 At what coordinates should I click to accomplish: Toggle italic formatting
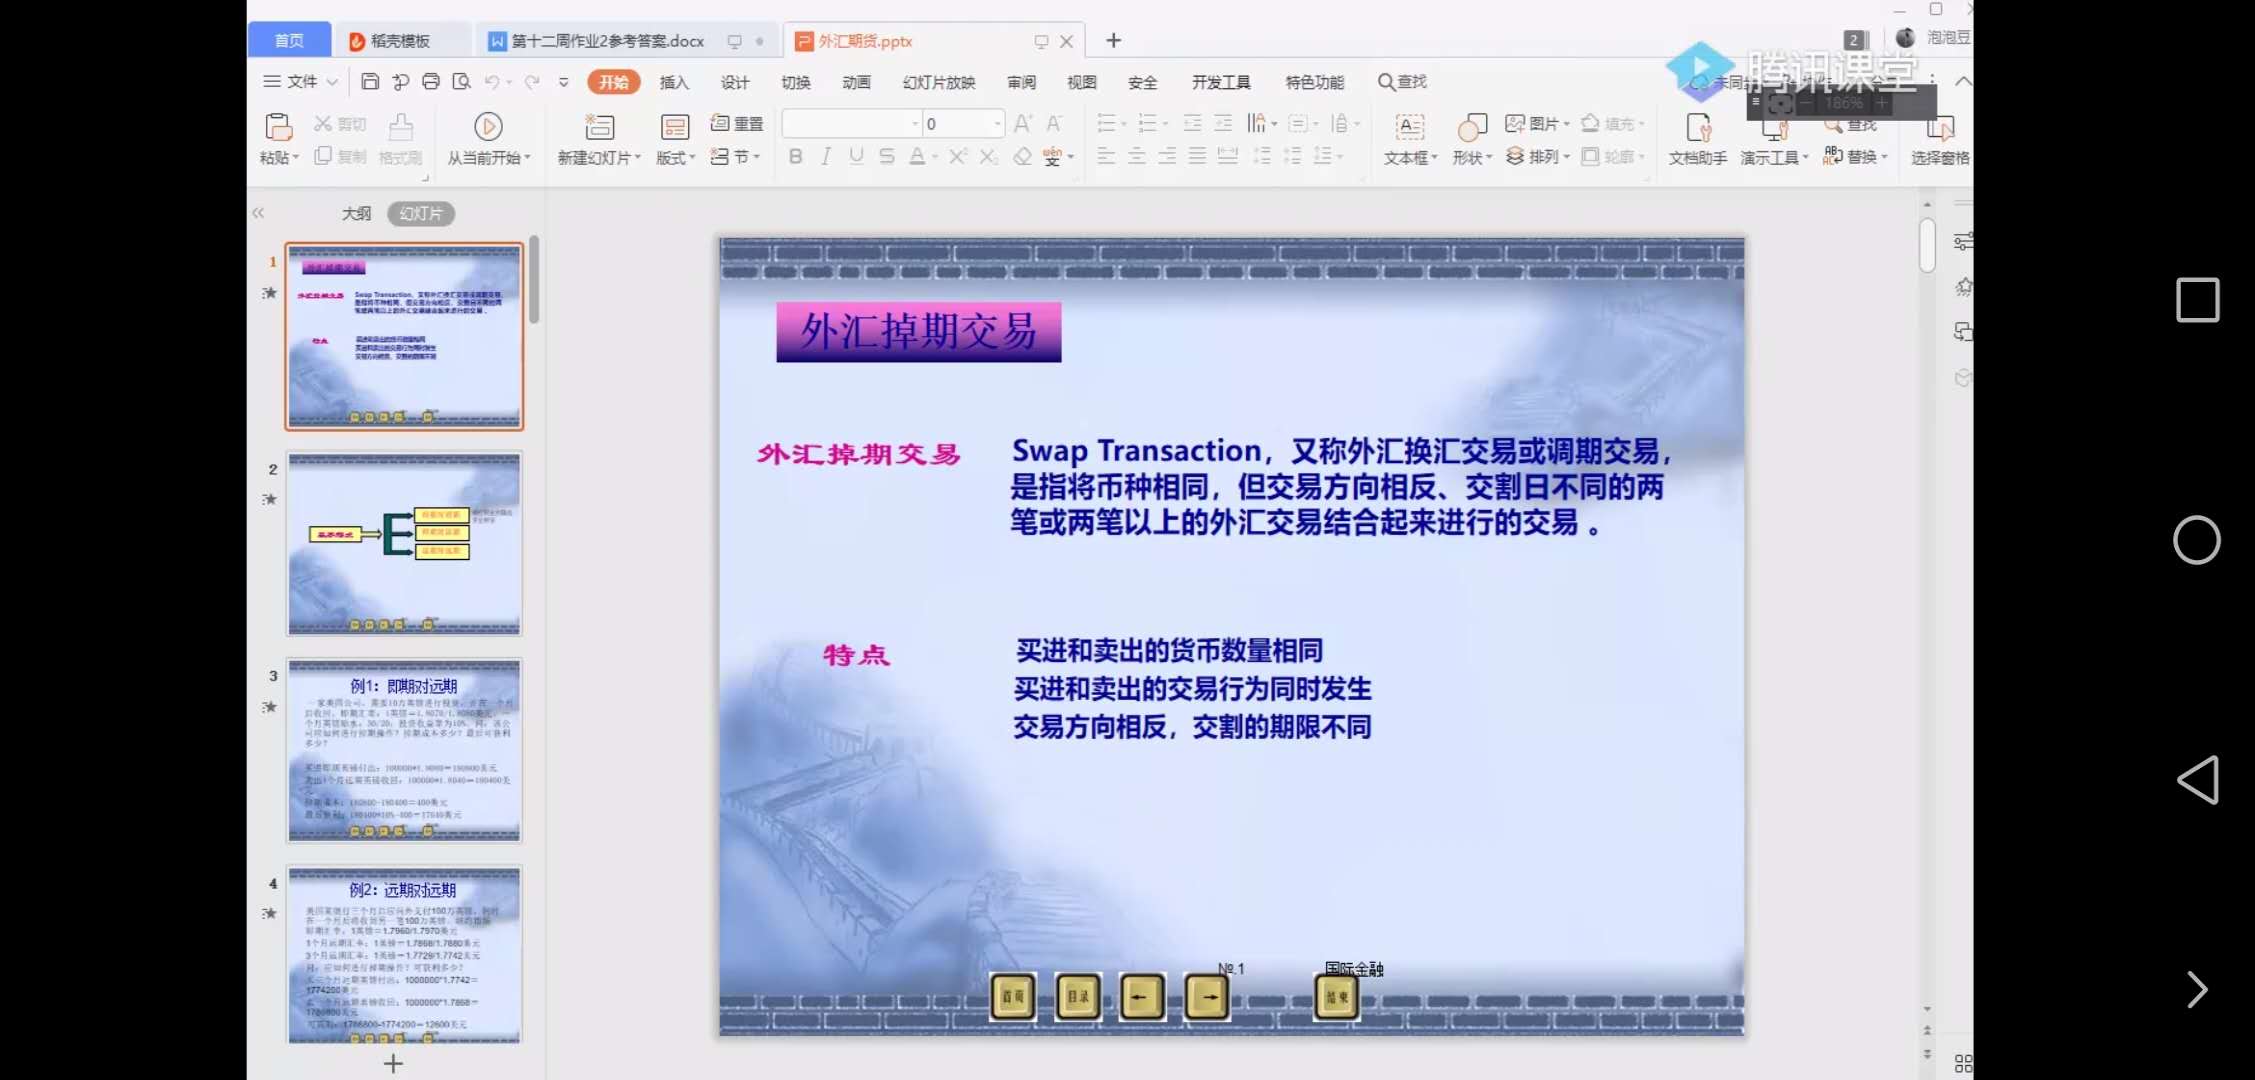click(825, 156)
